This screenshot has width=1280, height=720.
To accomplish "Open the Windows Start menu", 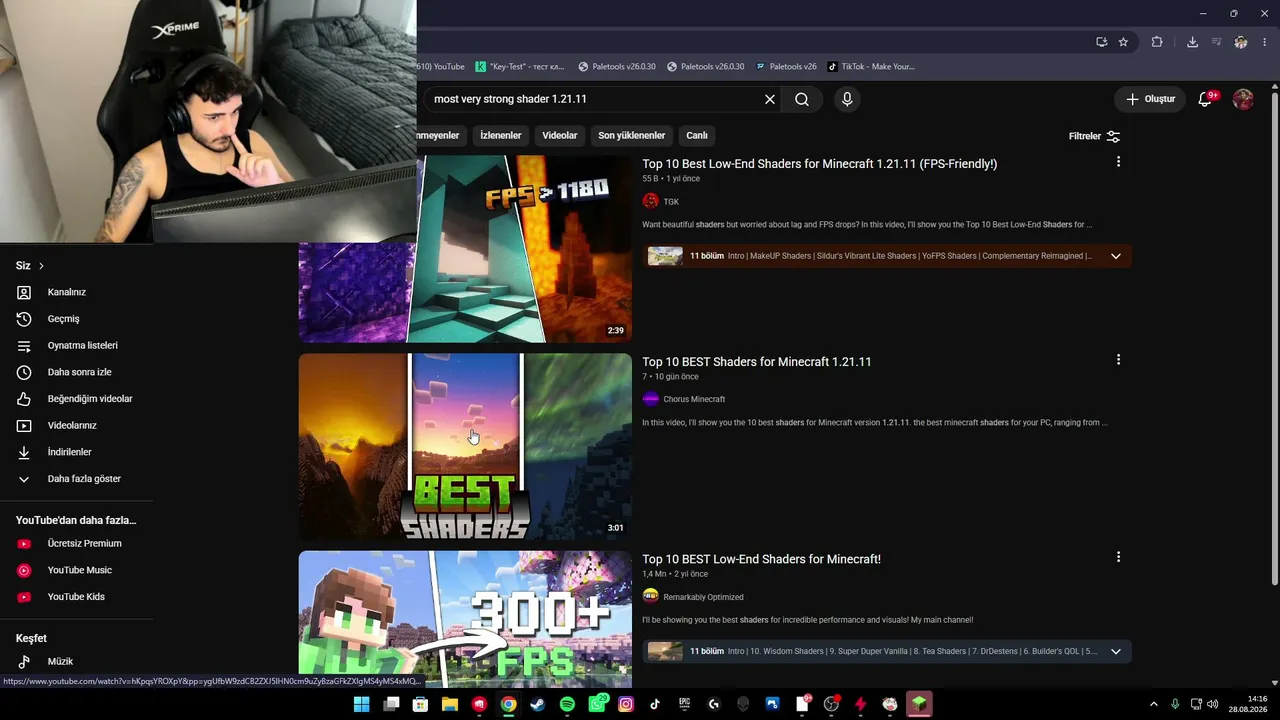I will pos(361,704).
